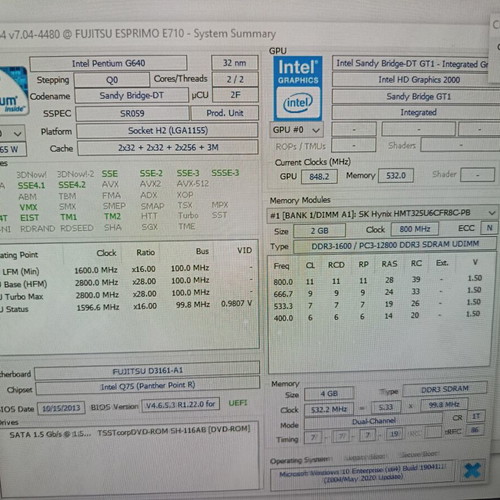The width and height of the screenshot is (500, 500).
Task: Click the Intel Graphics logo
Action: (x=298, y=89)
